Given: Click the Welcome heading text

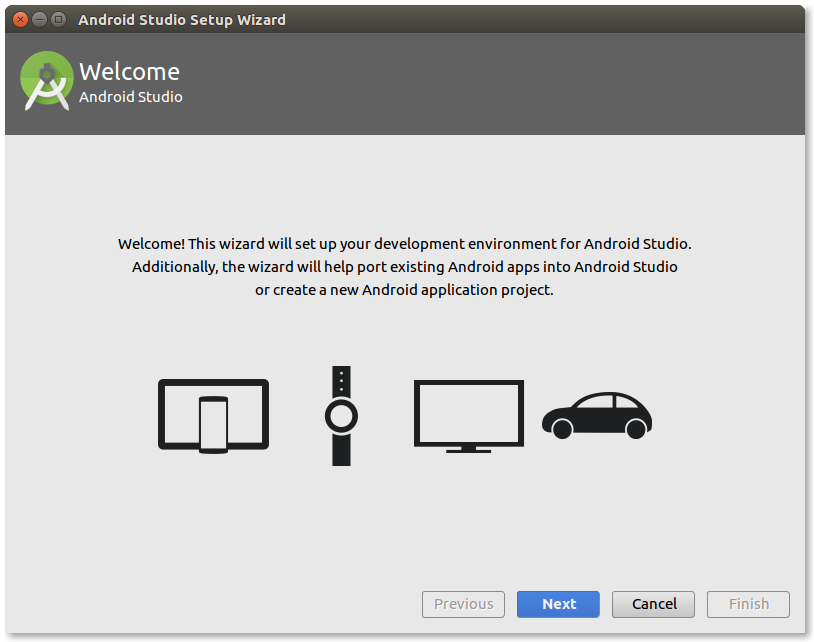Looking at the screenshot, I should point(129,72).
